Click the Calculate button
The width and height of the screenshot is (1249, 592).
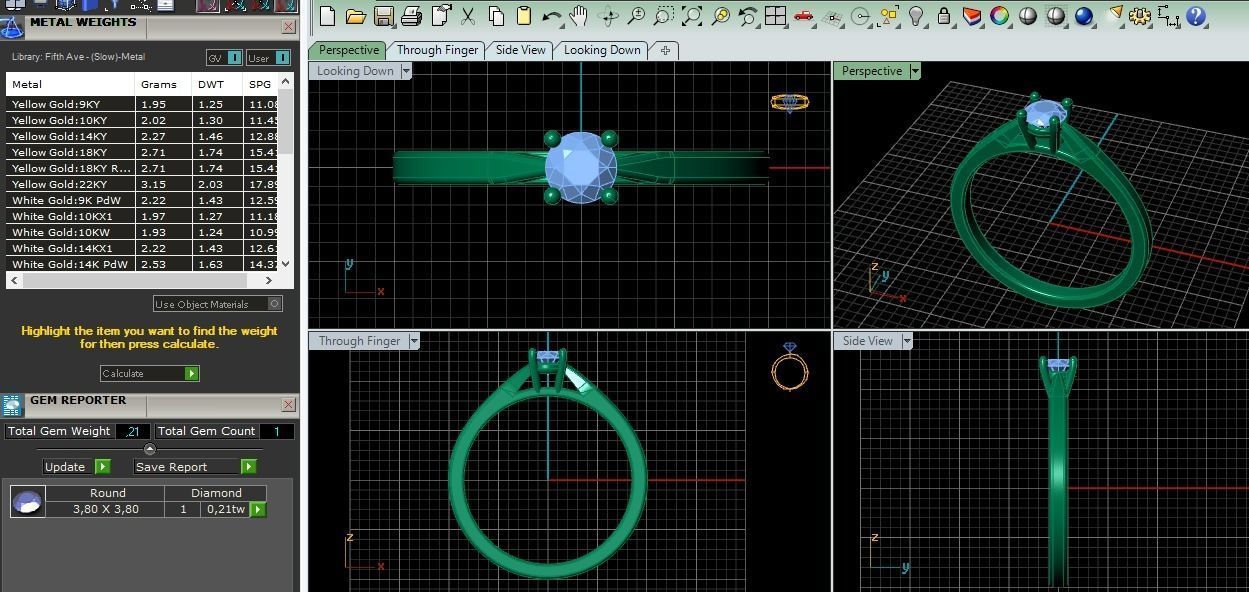[x=150, y=373]
